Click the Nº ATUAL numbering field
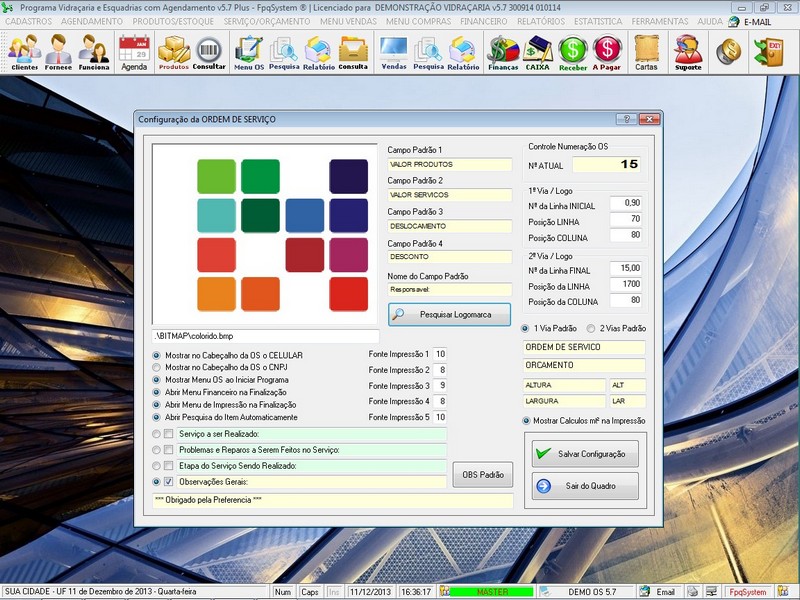The image size is (800, 600). coord(606,164)
